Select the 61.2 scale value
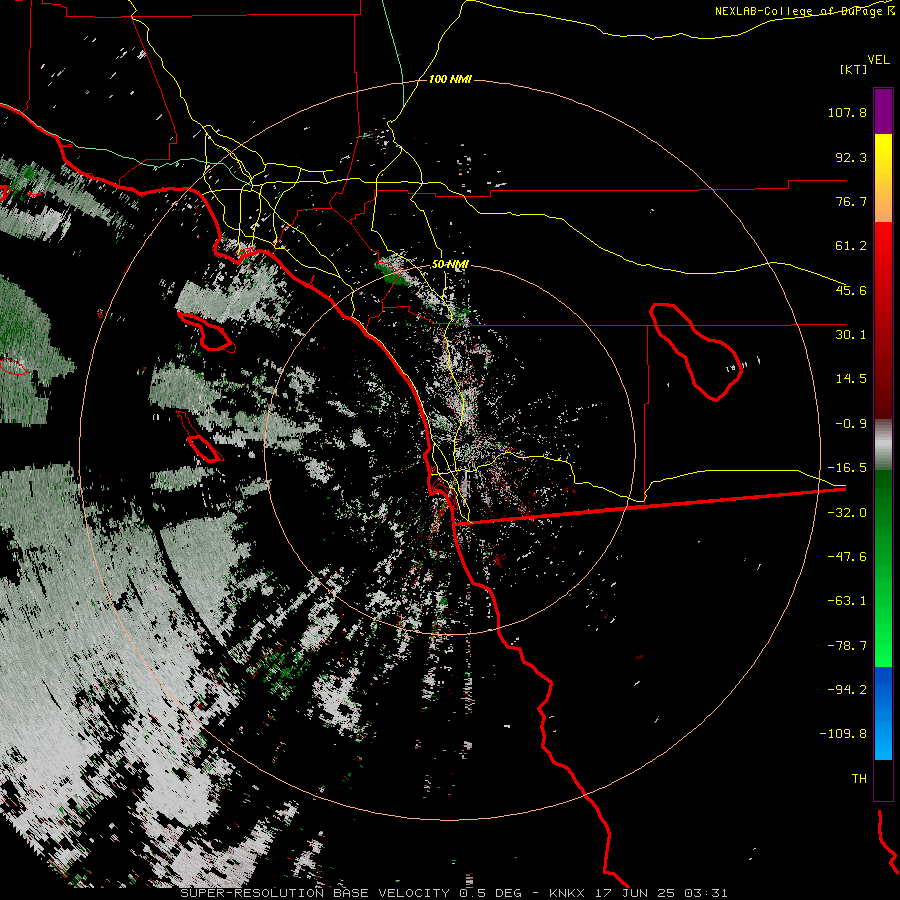Screen dimensions: 900x900 click(x=851, y=246)
